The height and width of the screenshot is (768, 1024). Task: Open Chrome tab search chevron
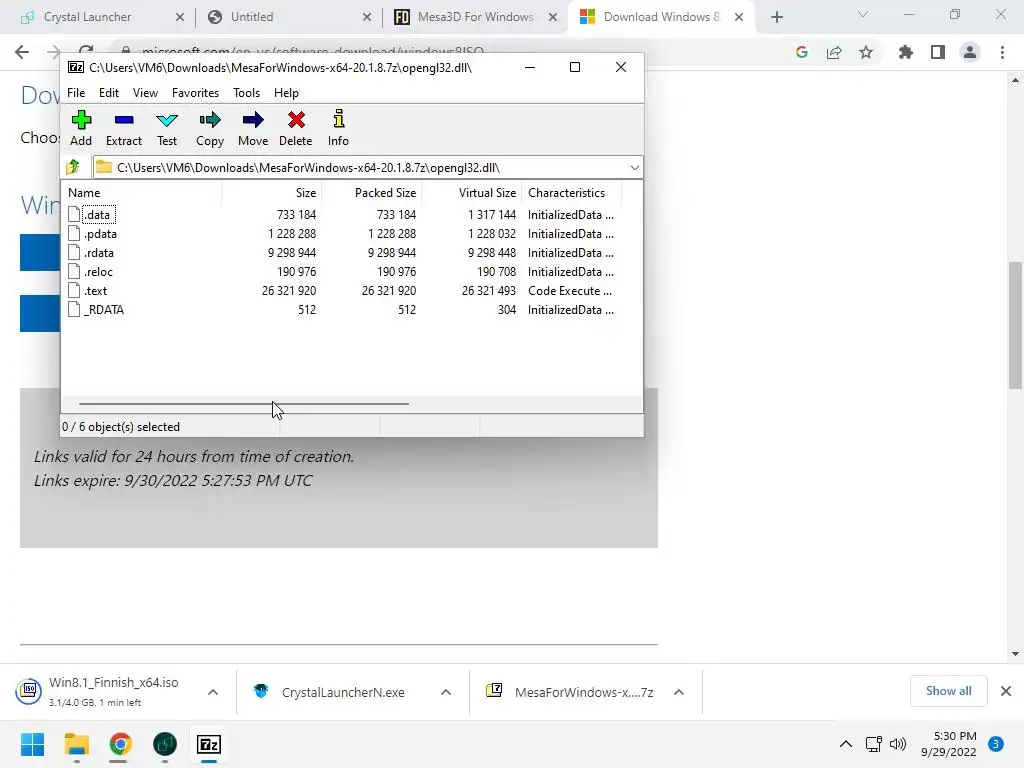(863, 14)
